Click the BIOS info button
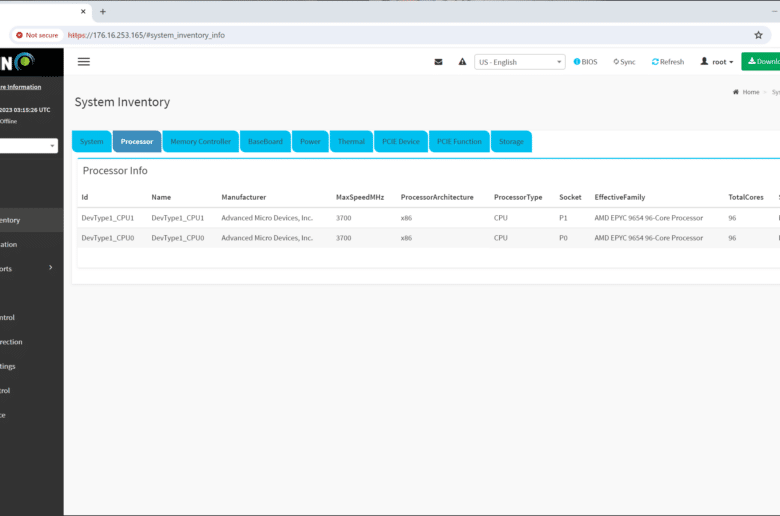 pyautogui.click(x=585, y=62)
